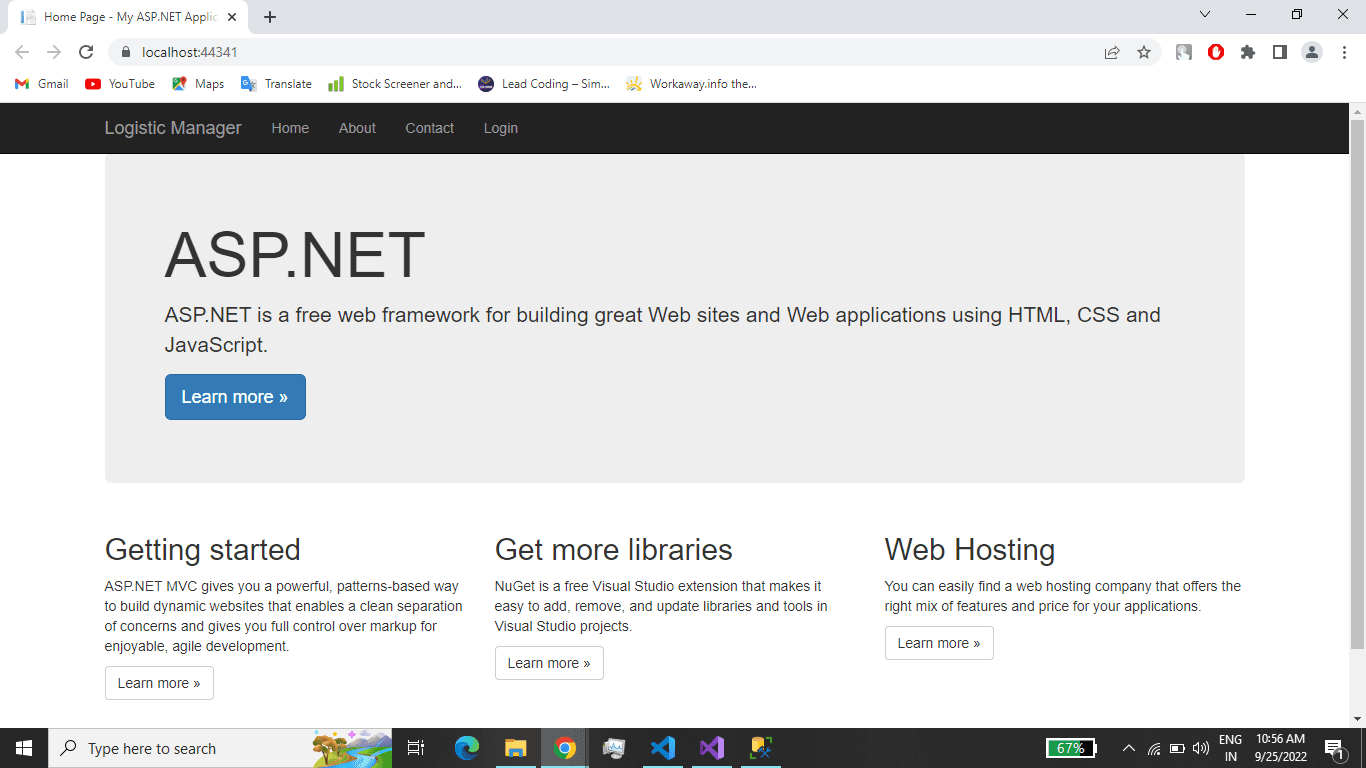
Task: Click the Web Hosting heading
Action: pyautogui.click(x=970, y=550)
